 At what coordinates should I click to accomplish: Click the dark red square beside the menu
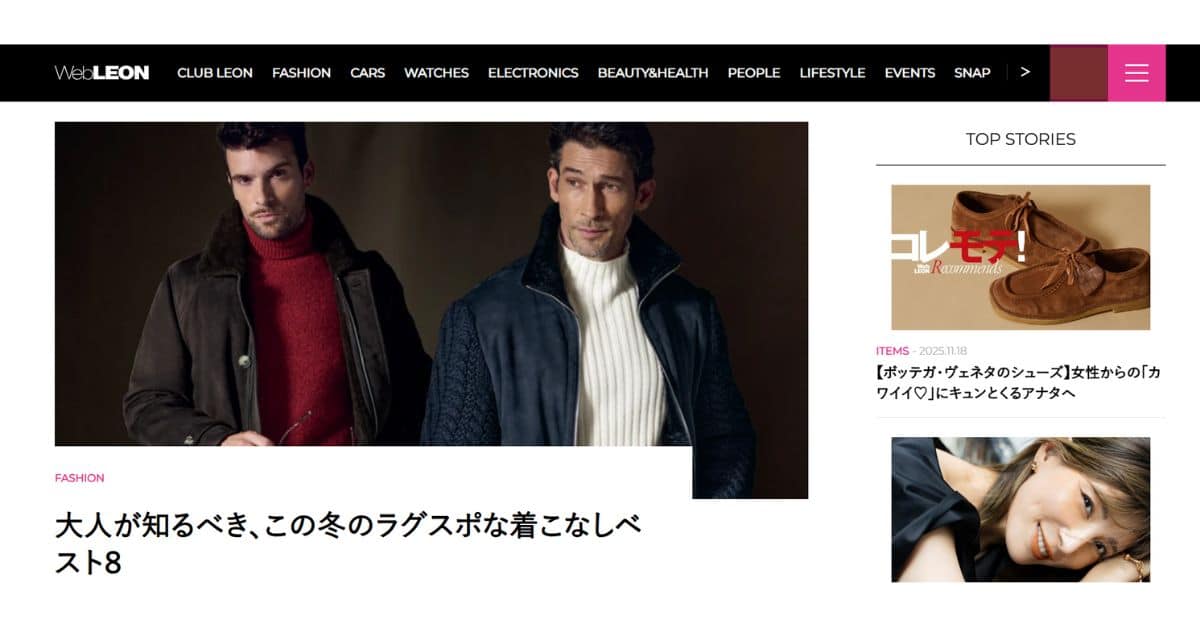[1079, 73]
